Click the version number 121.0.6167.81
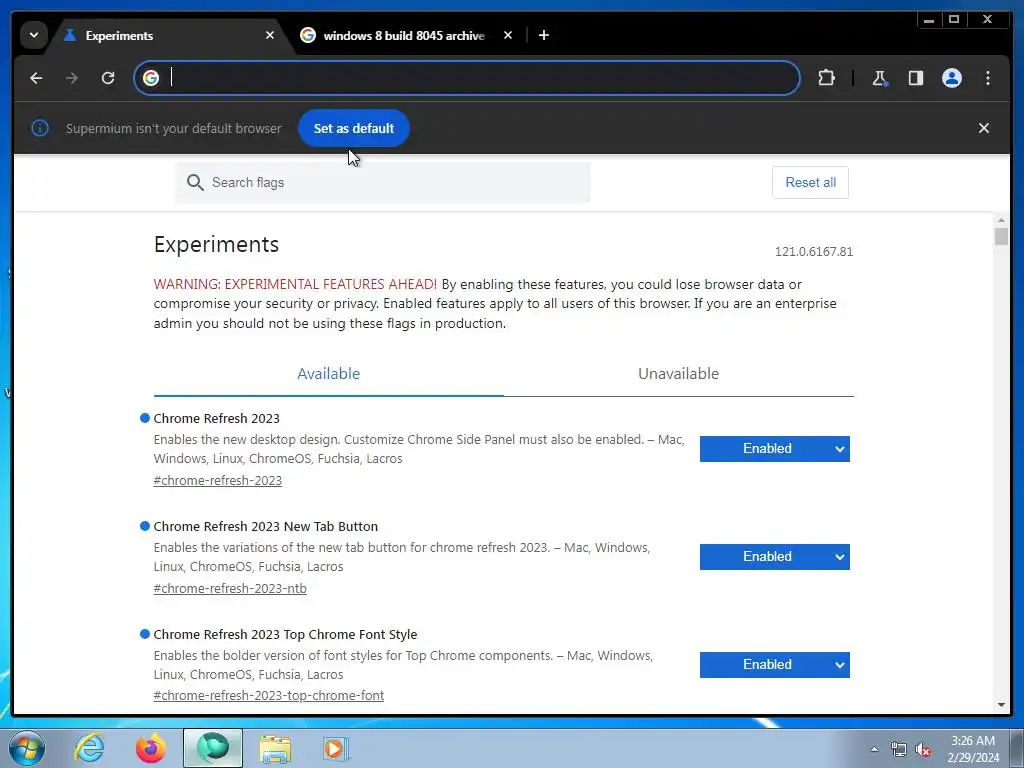 click(x=814, y=251)
